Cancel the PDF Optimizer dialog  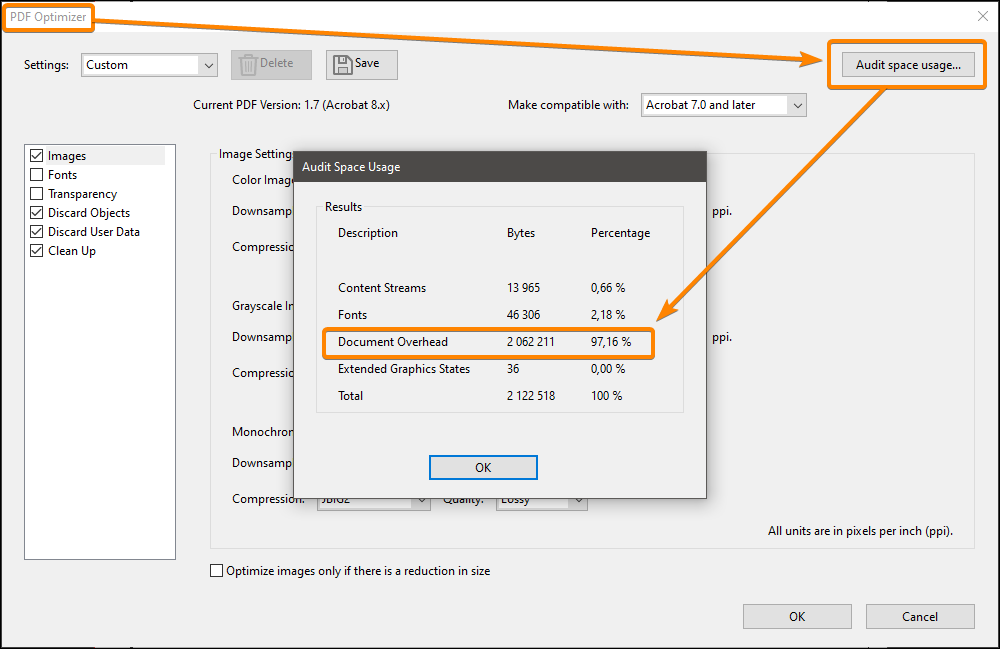[919, 616]
